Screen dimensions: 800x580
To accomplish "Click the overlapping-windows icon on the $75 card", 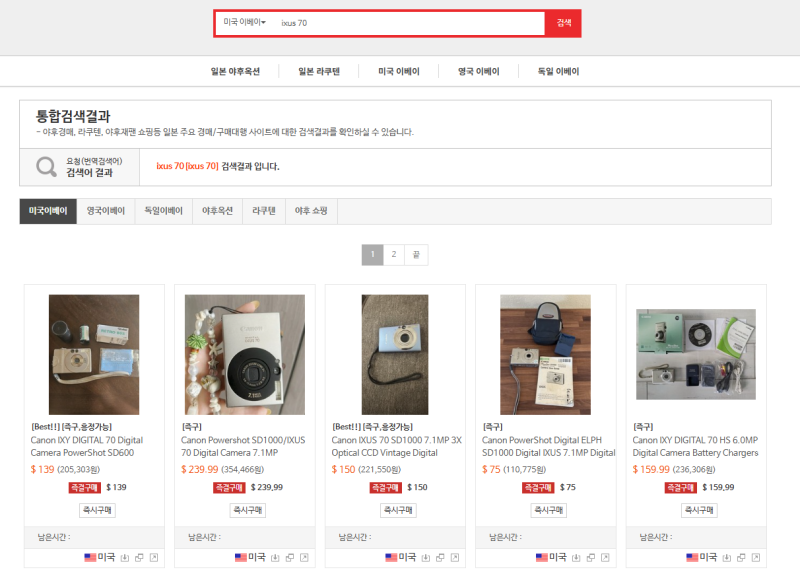I will [x=590, y=558].
